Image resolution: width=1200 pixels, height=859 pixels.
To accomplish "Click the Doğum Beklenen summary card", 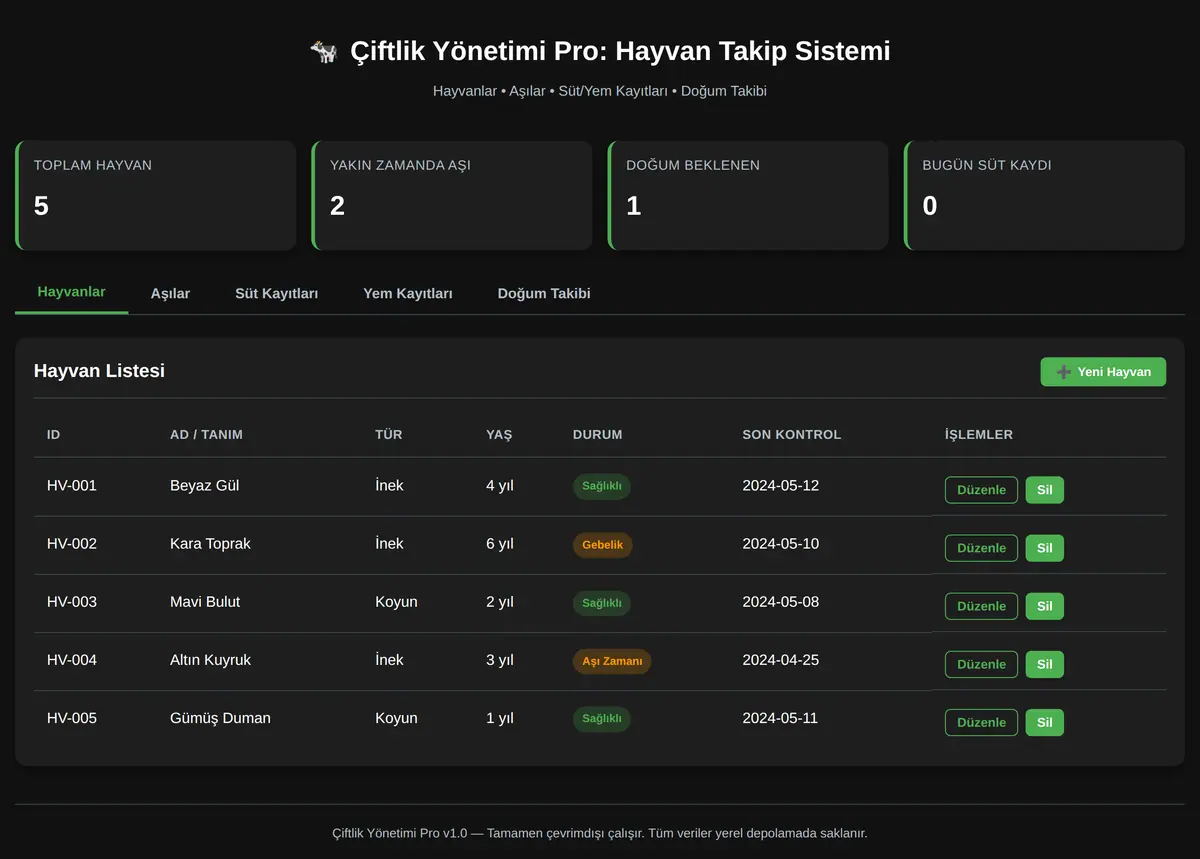I will [748, 195].
